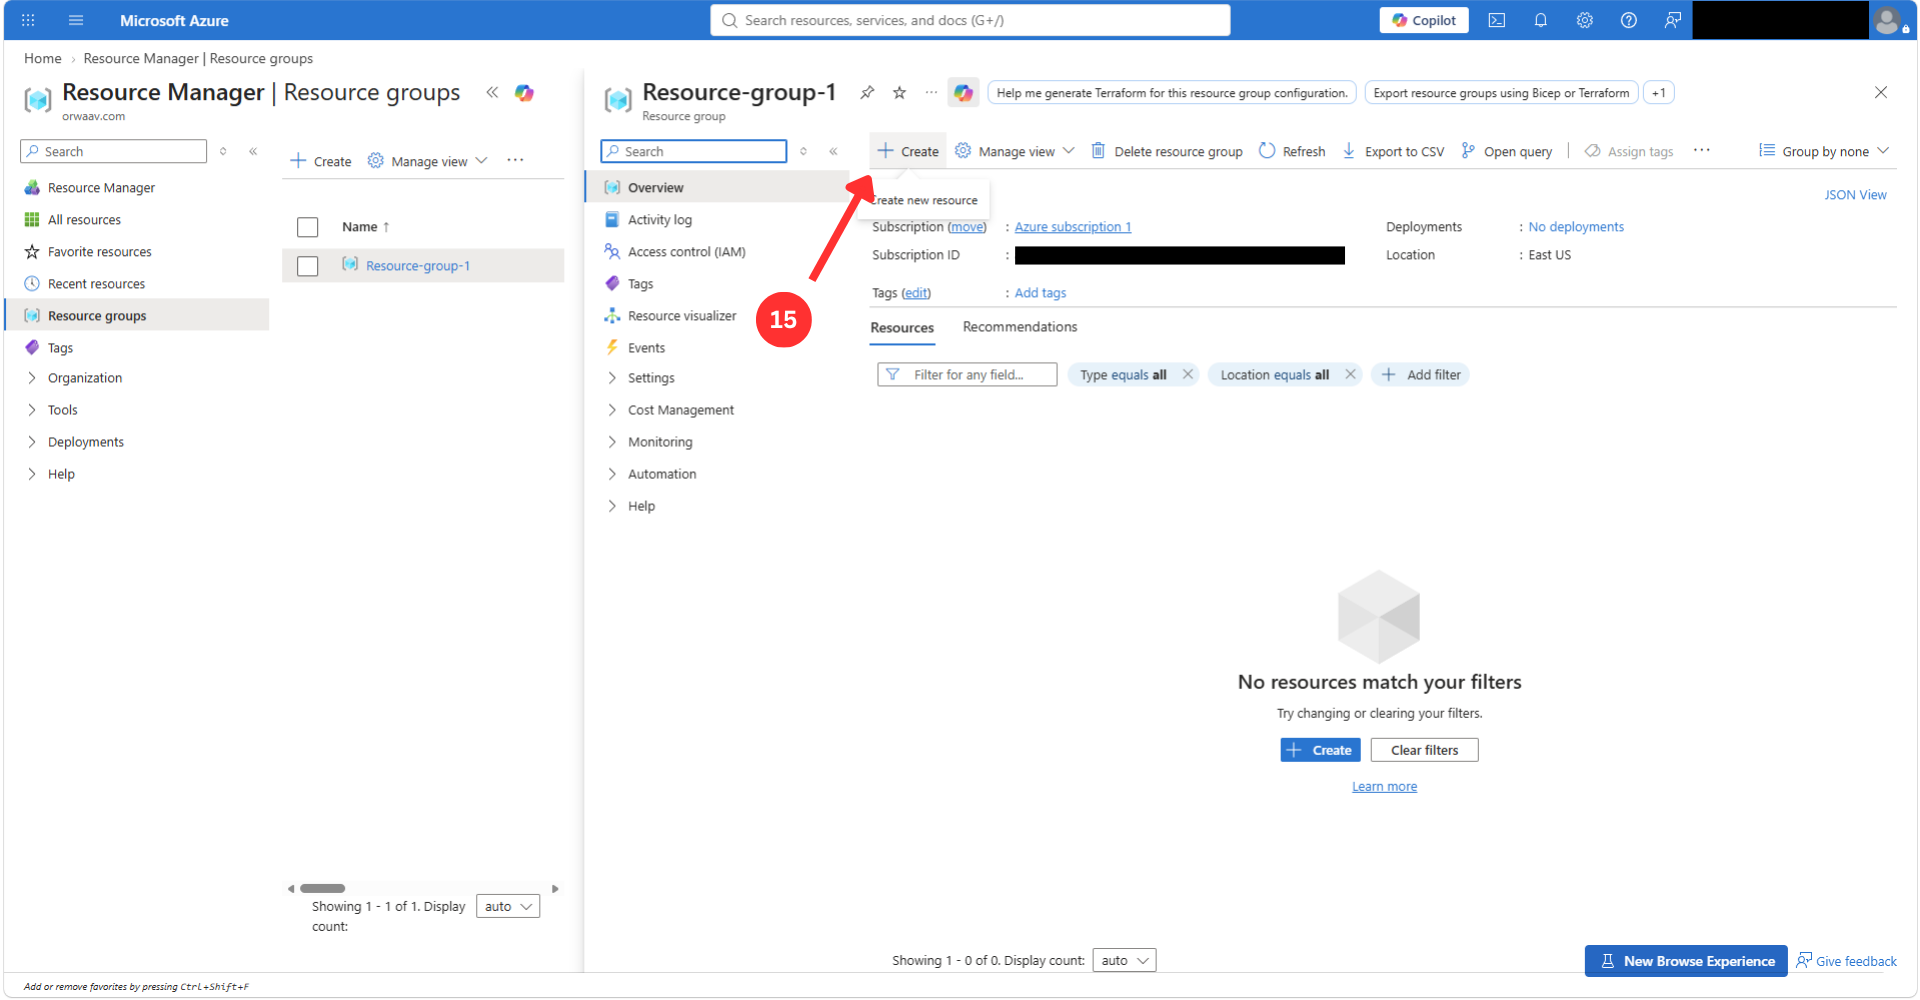Open the Group by none dropdown

[1824, 151]
